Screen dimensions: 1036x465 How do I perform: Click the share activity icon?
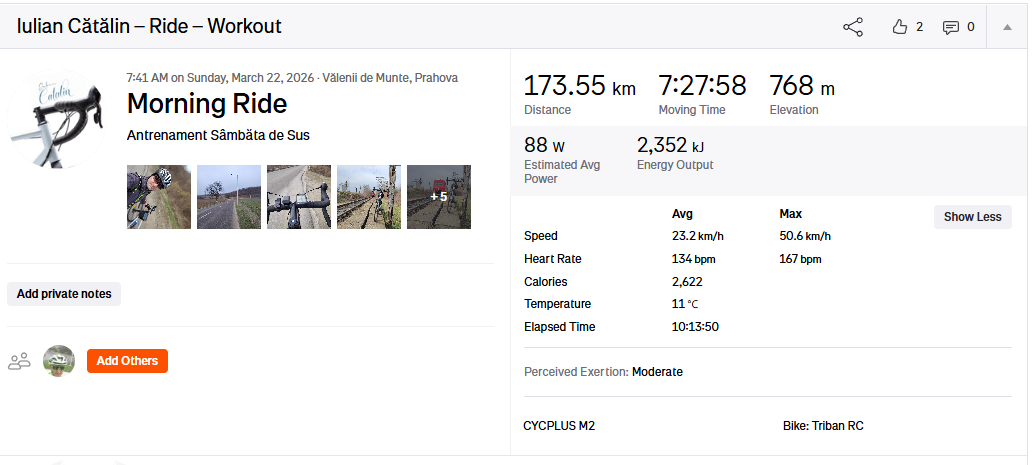[853, 27]
